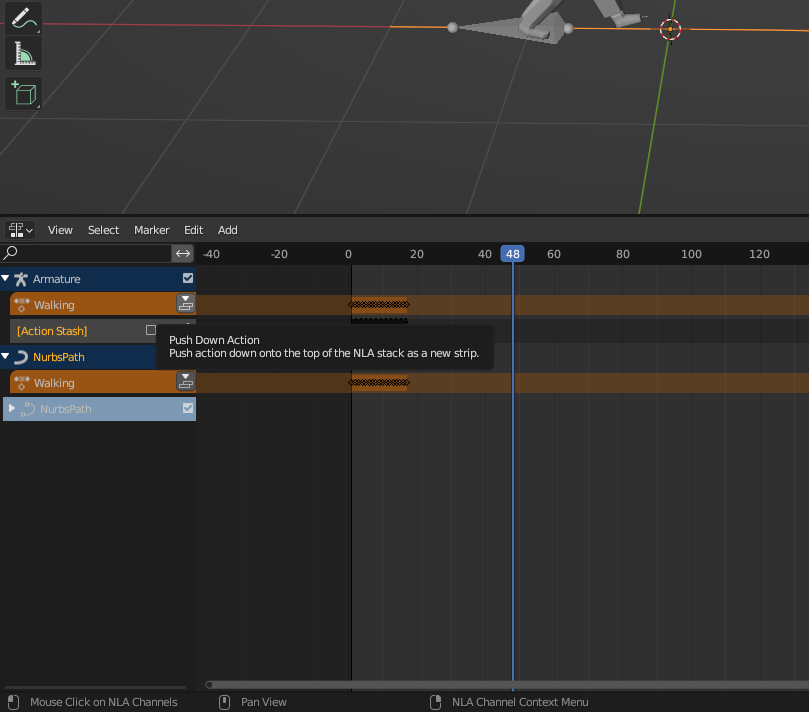Click the channel search input field
The width and height of the screenshot is (809, 712).
90,254
